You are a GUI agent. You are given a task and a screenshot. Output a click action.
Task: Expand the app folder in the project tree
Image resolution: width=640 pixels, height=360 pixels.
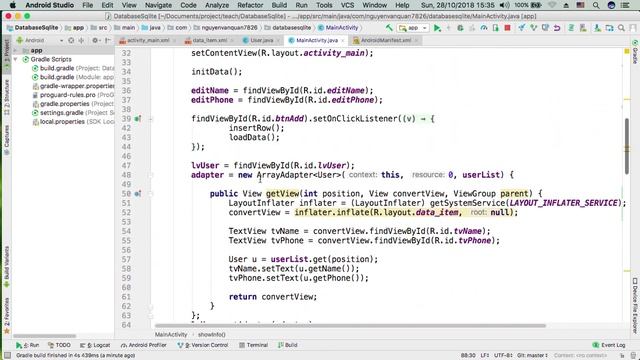(x=16, y=51)
